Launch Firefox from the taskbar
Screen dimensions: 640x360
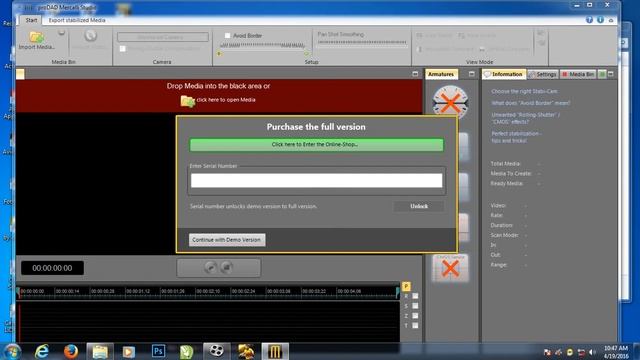coord(71,351)
